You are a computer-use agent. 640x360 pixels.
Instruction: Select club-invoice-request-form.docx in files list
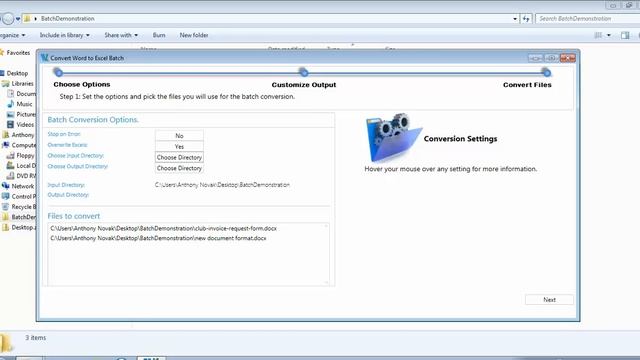point(163,229)
